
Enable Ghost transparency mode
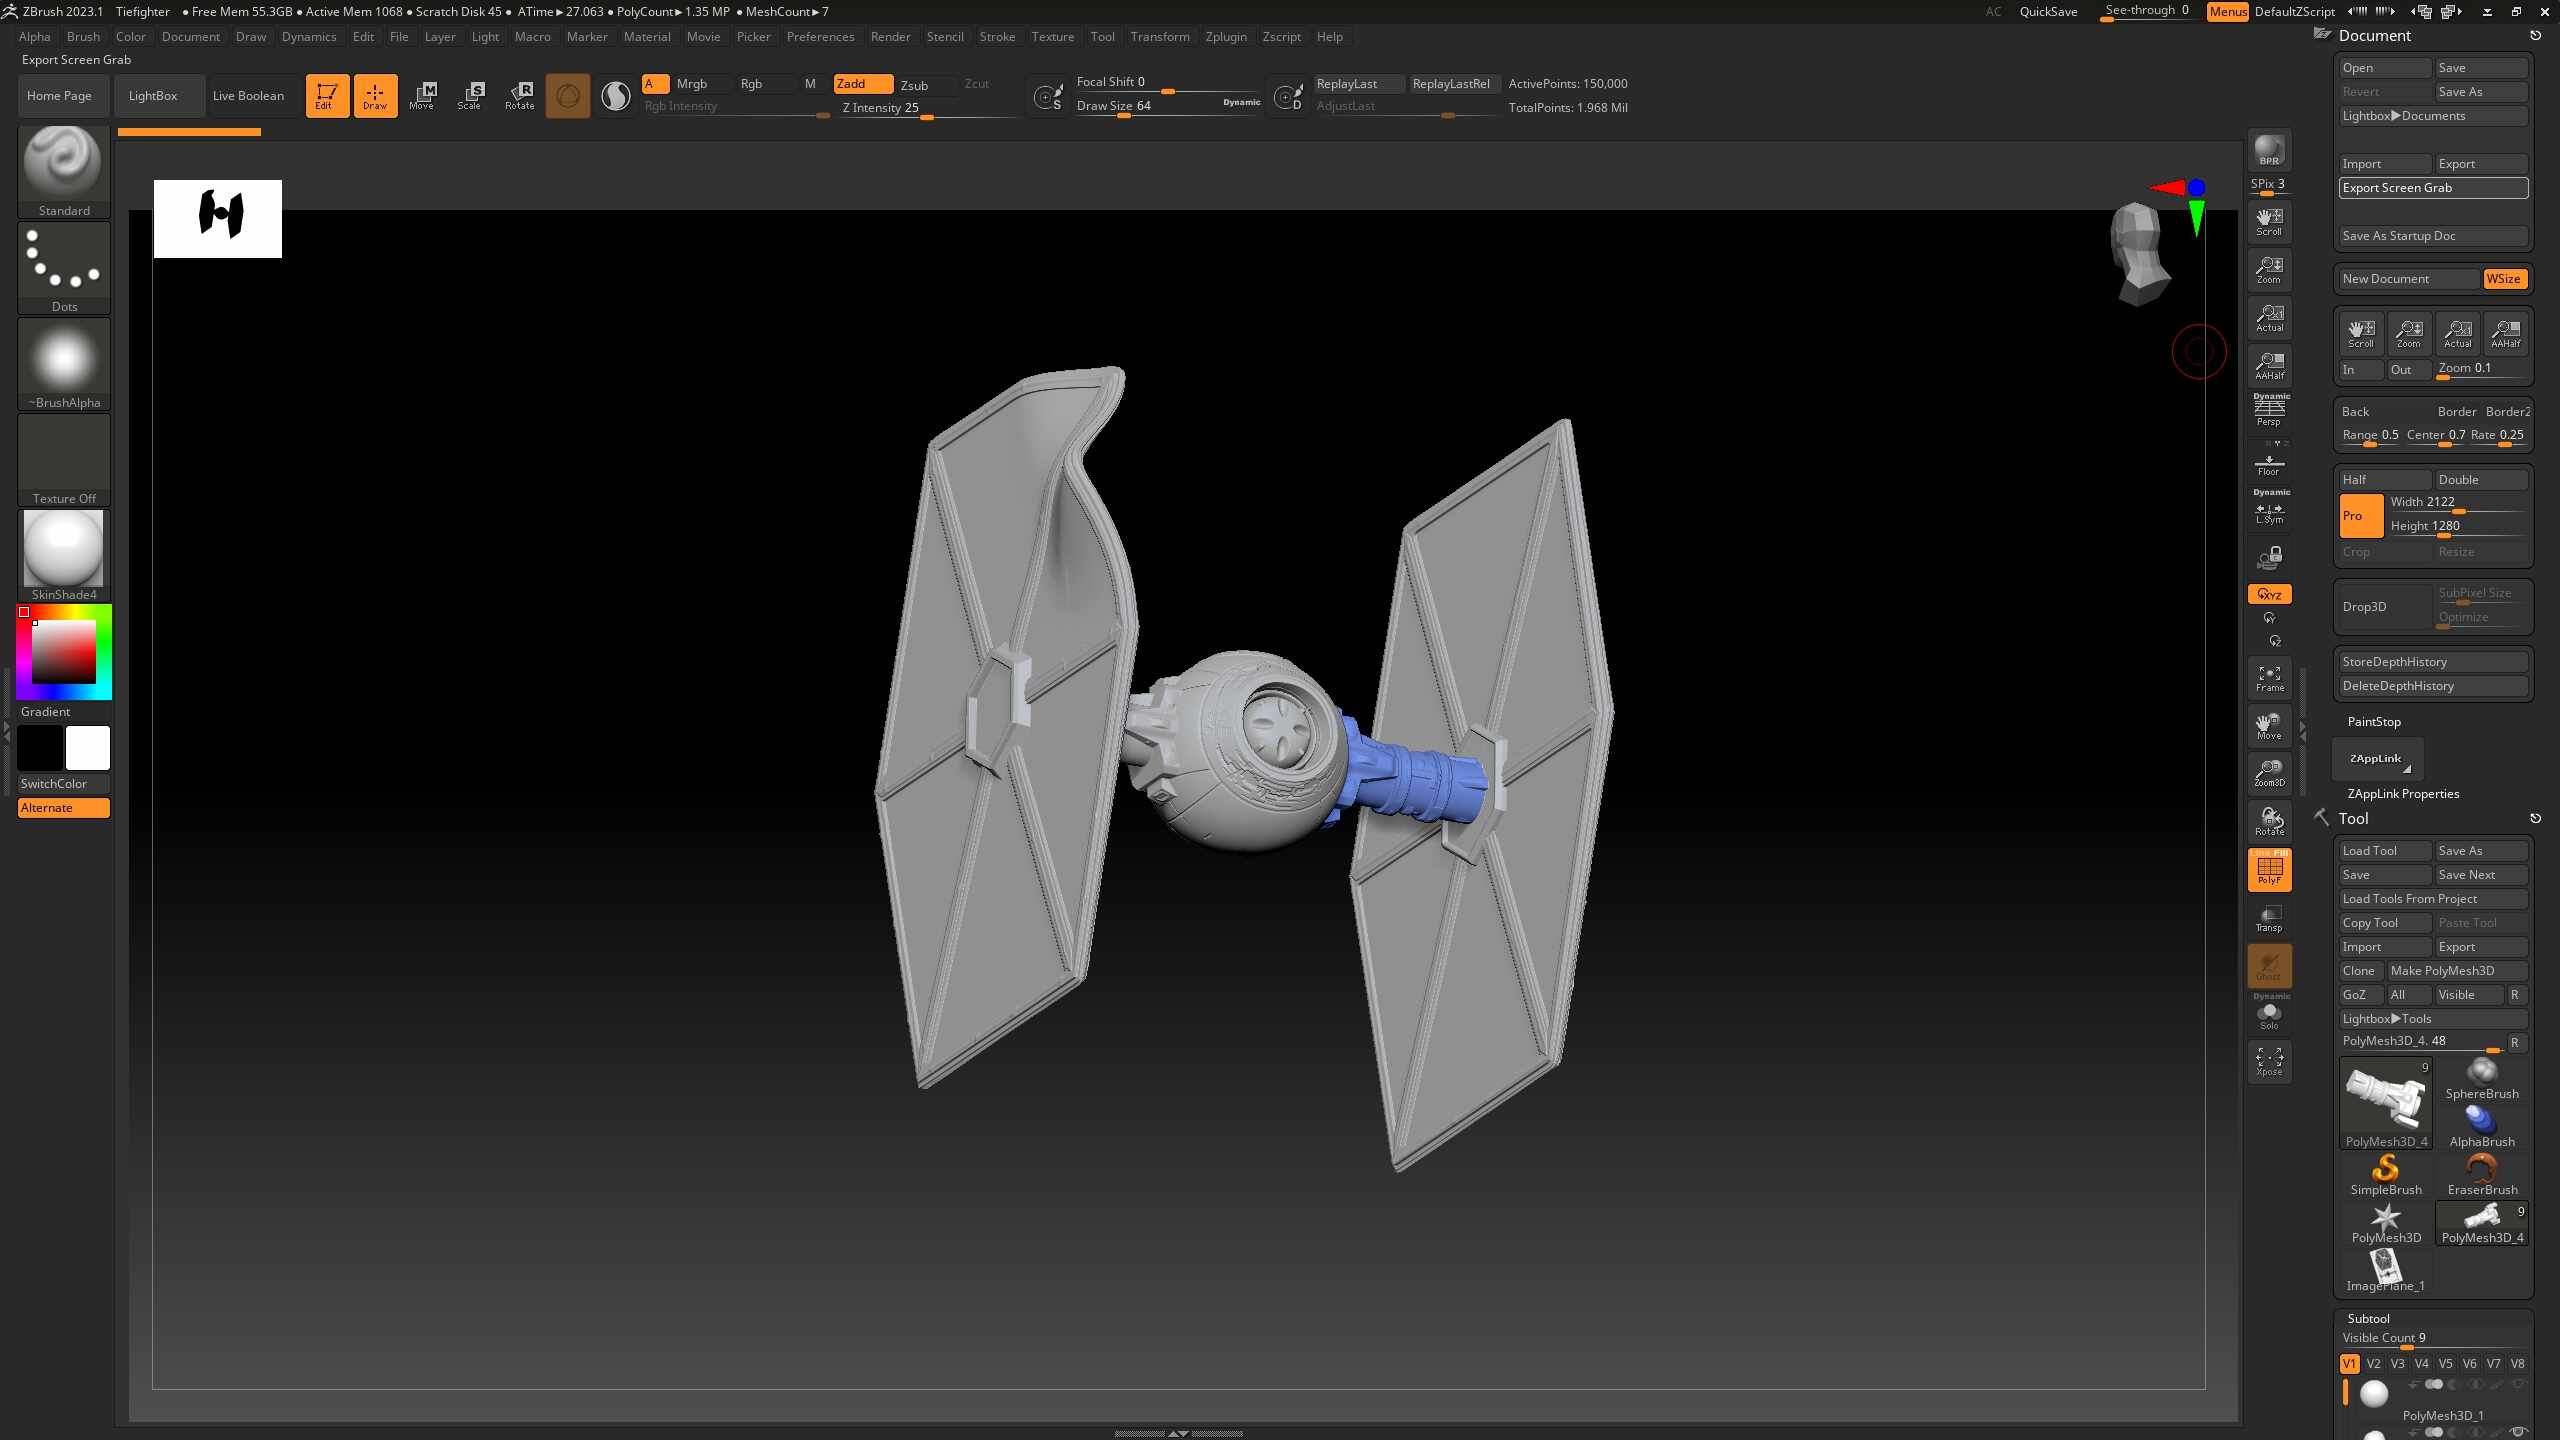pos(2268,966)
